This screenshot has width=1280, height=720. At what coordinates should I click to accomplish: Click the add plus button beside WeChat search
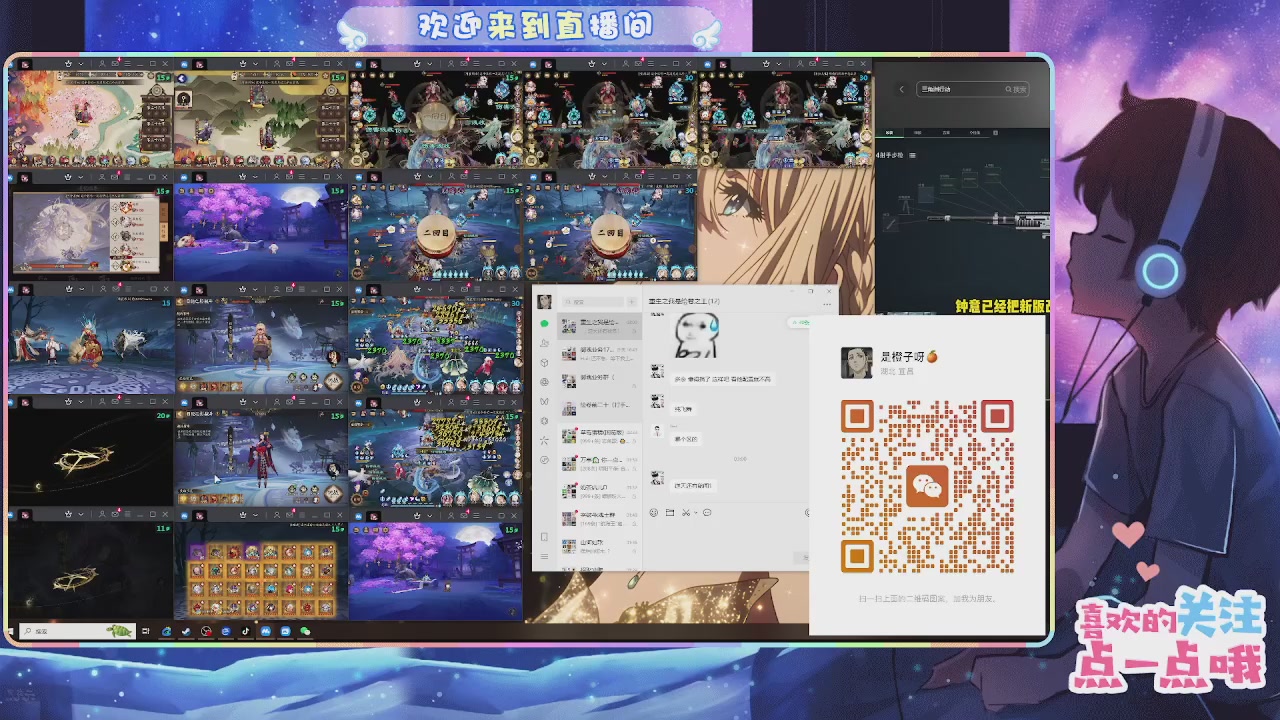[632, 301]
